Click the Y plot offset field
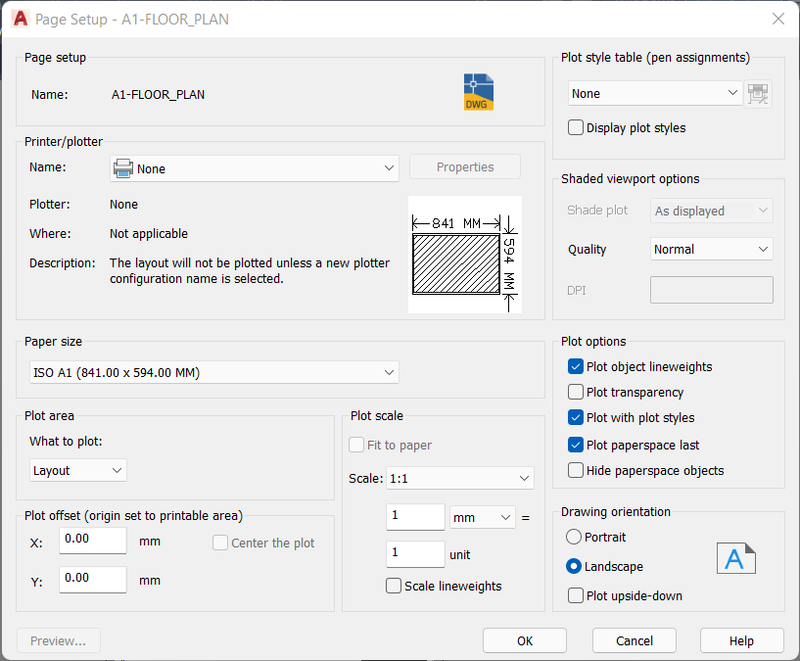 pos(93,579)
